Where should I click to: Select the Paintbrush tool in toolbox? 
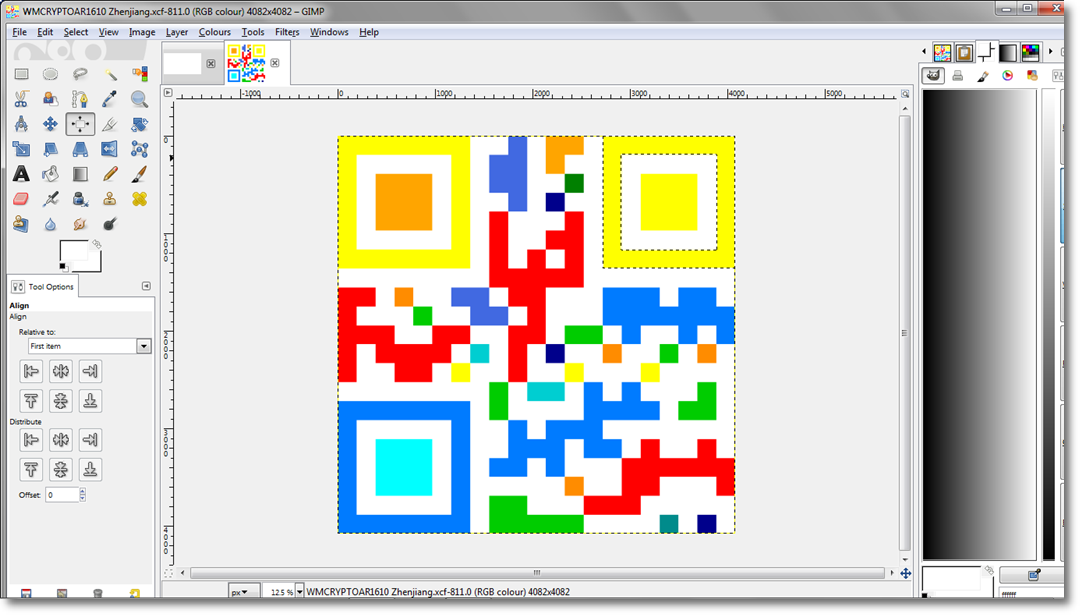[139, 174]
